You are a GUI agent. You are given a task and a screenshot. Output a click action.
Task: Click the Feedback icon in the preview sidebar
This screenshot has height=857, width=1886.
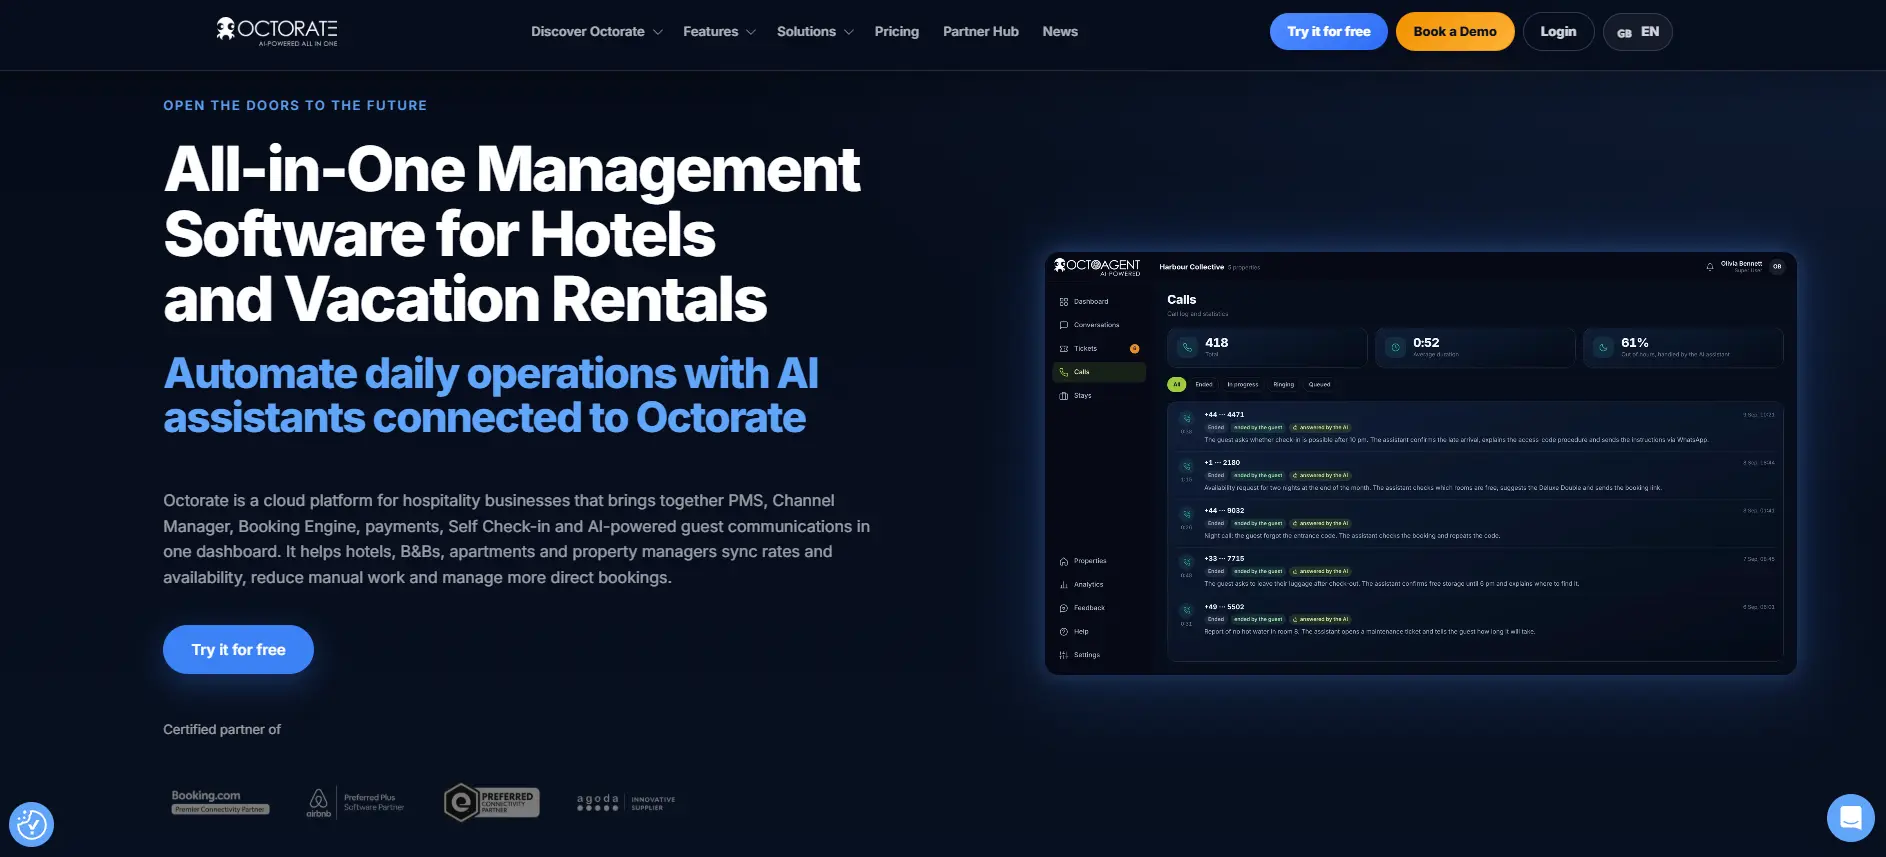[1063, 608]
